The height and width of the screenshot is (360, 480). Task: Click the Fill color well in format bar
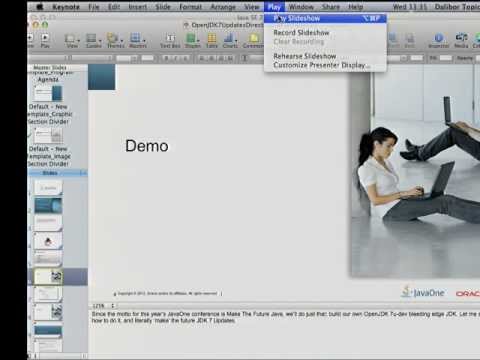tap(445, 58)
